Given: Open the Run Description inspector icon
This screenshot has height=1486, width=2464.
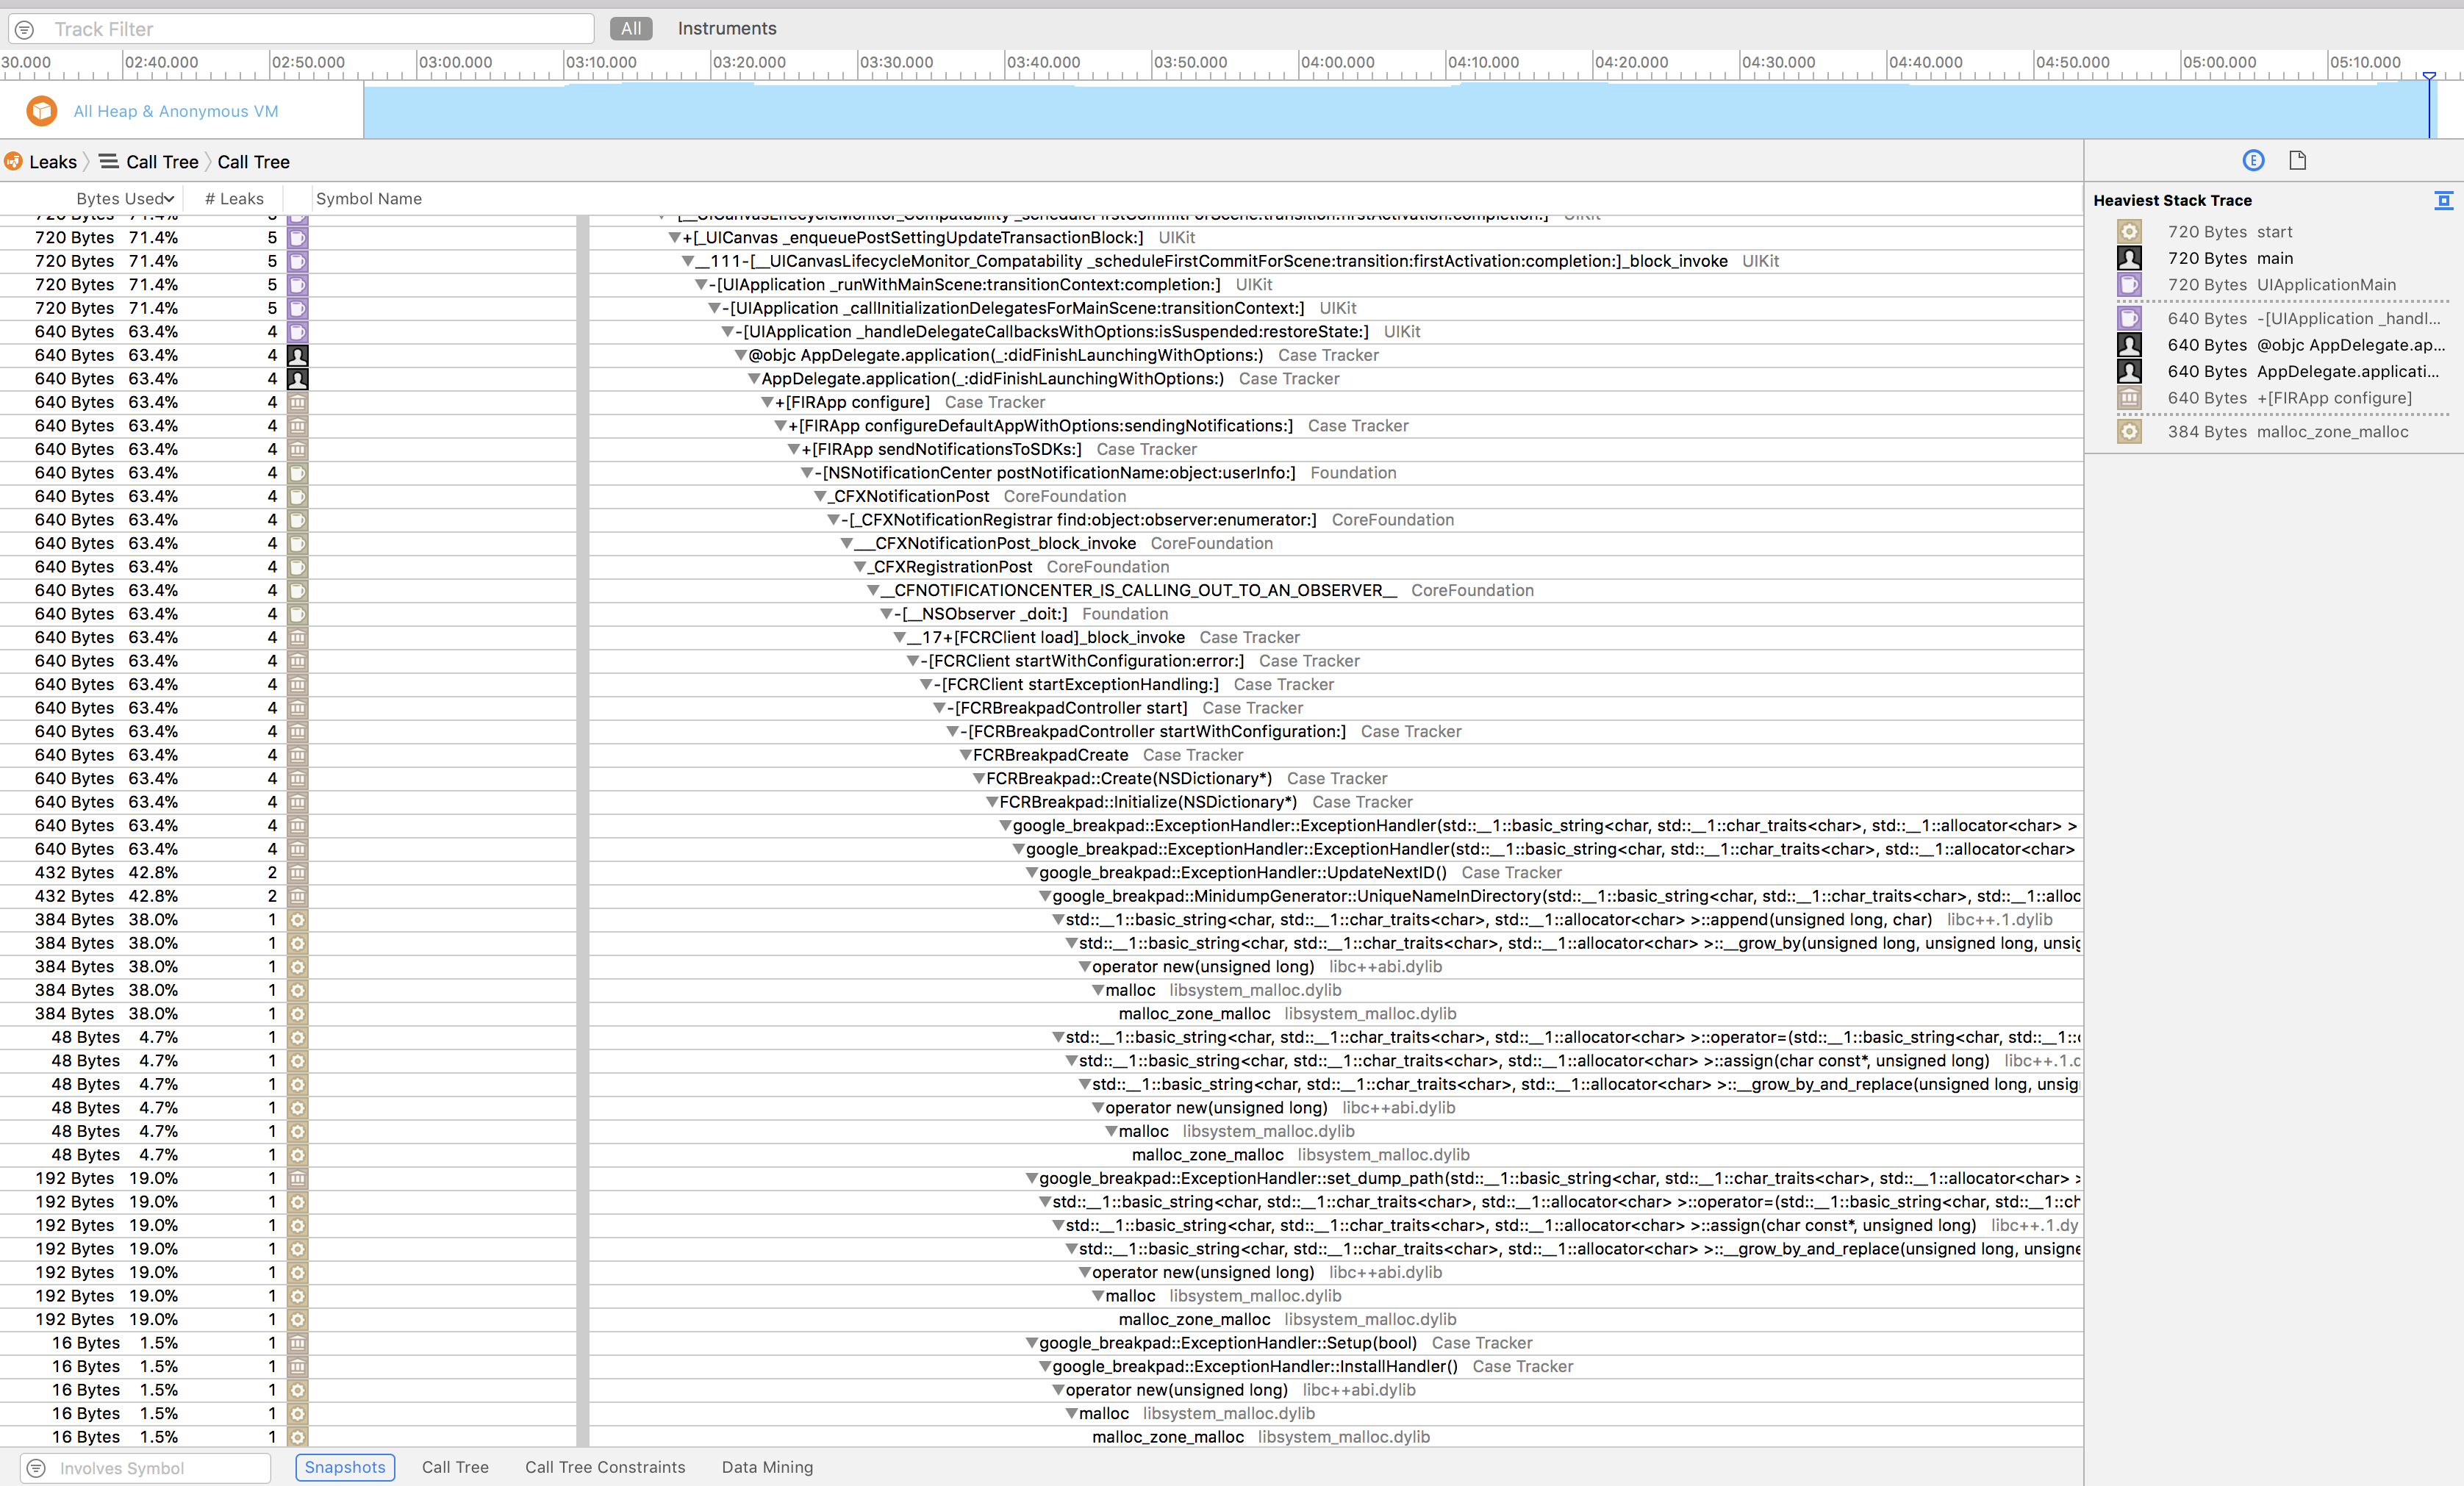Looking at the screenshot, I should click(x=2298, y=160).
